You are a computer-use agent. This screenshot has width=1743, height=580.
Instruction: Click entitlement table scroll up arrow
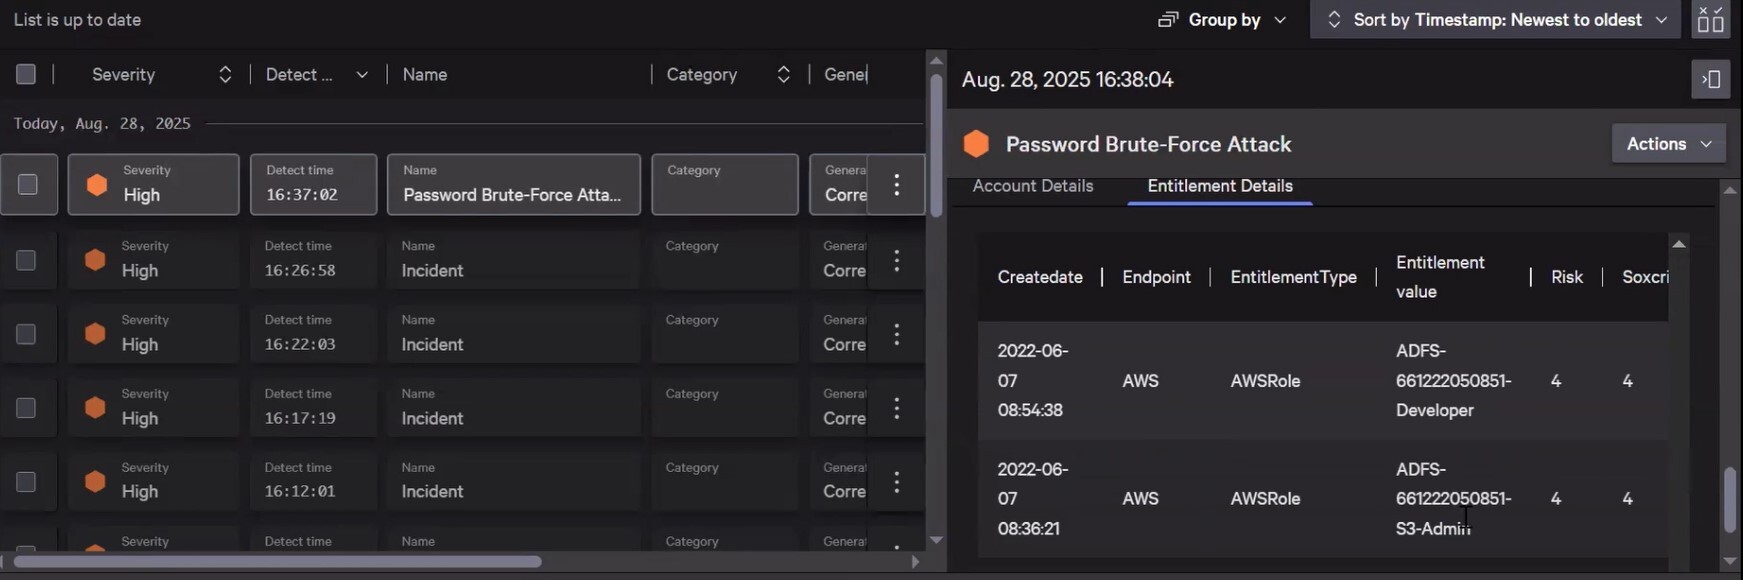click(1679, 244)
